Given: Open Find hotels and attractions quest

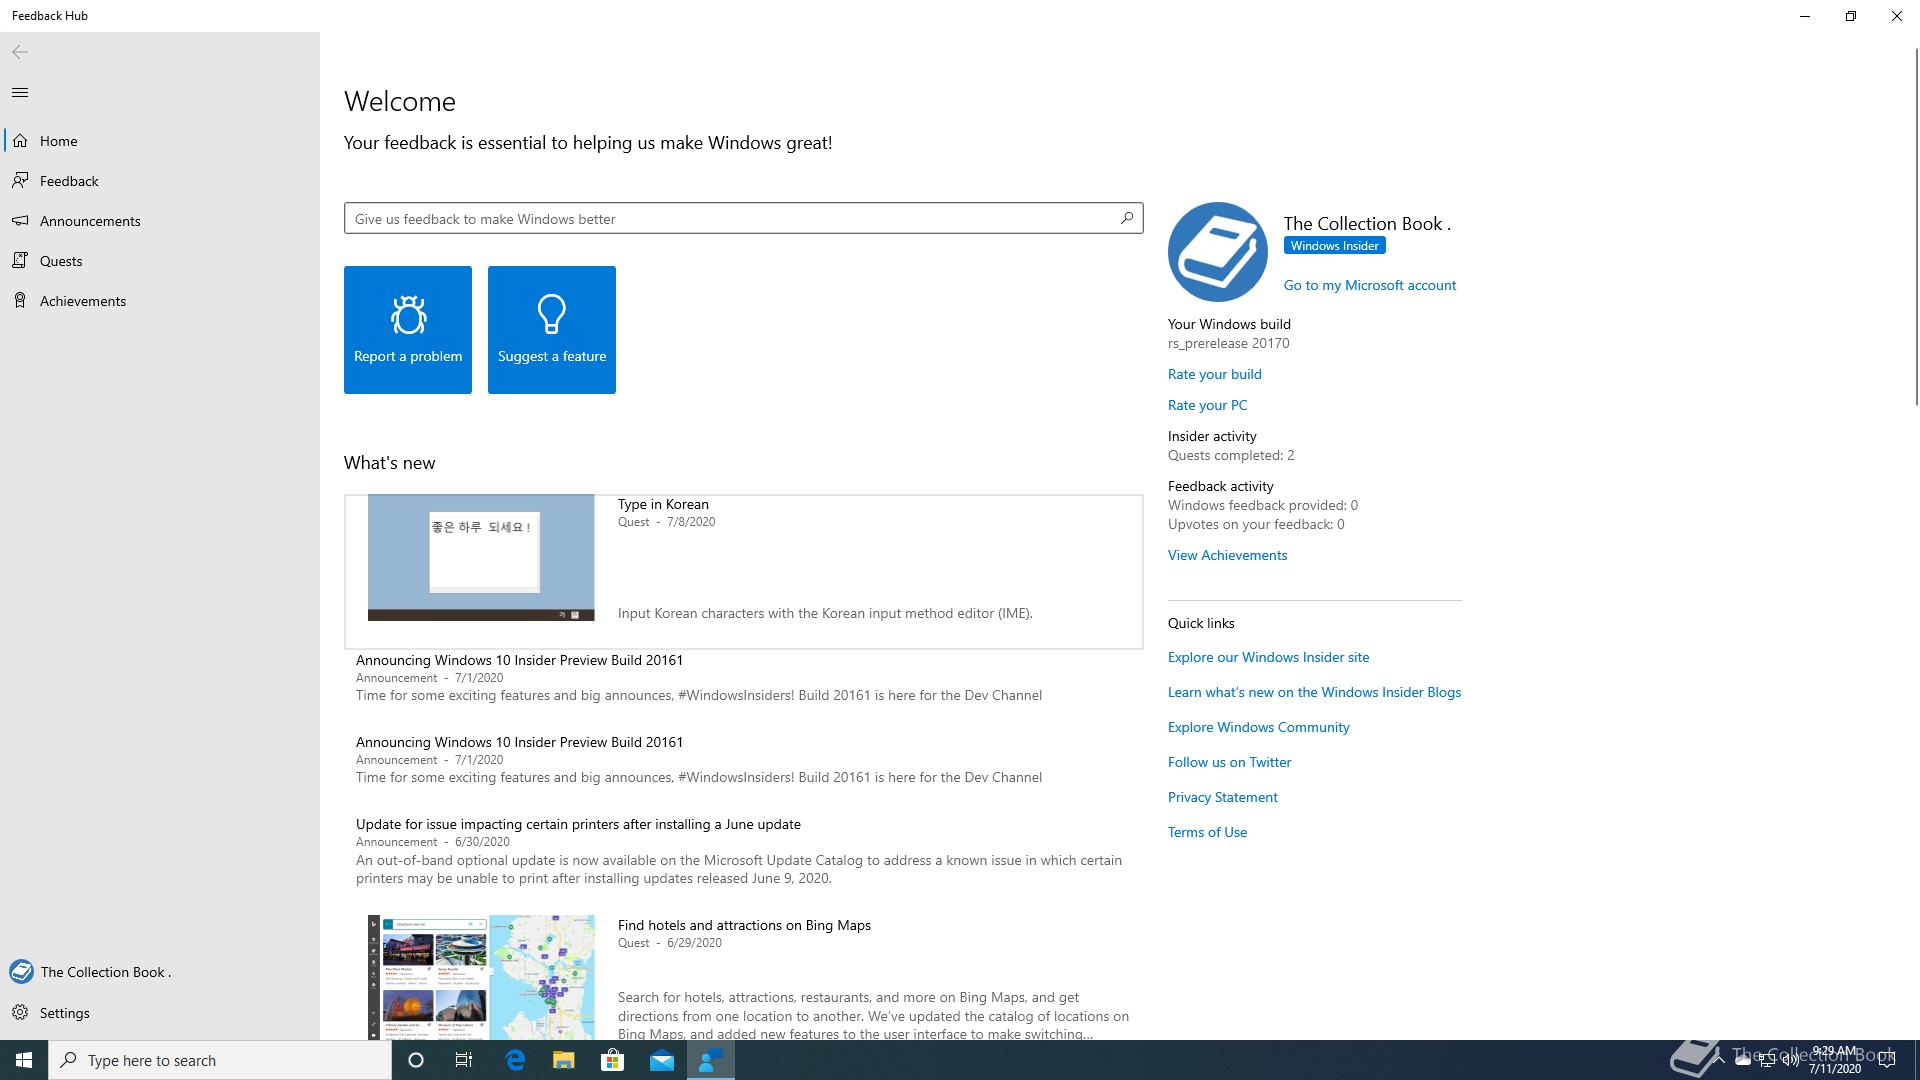Looking at the screenshot, I should pyautogui.click(x=744, y=925).
